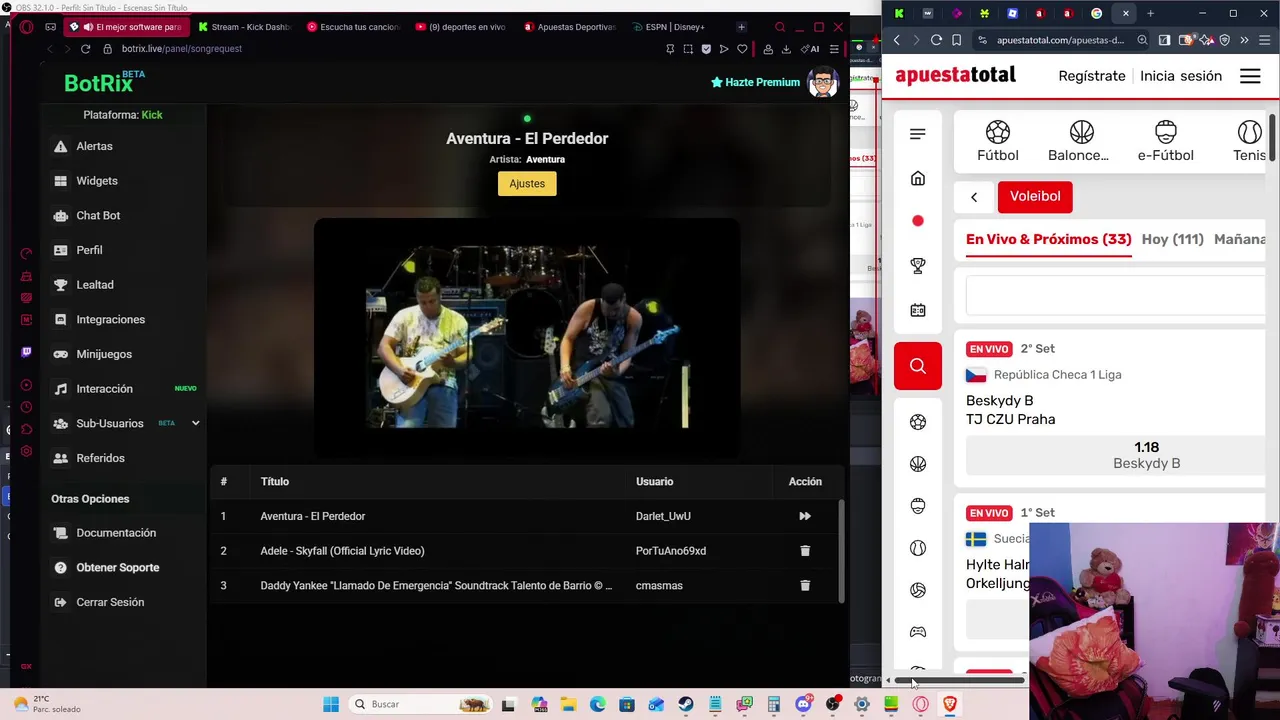Open Integraciones in the sidebar
The image size is (1280, 720).
click(110, 319)
